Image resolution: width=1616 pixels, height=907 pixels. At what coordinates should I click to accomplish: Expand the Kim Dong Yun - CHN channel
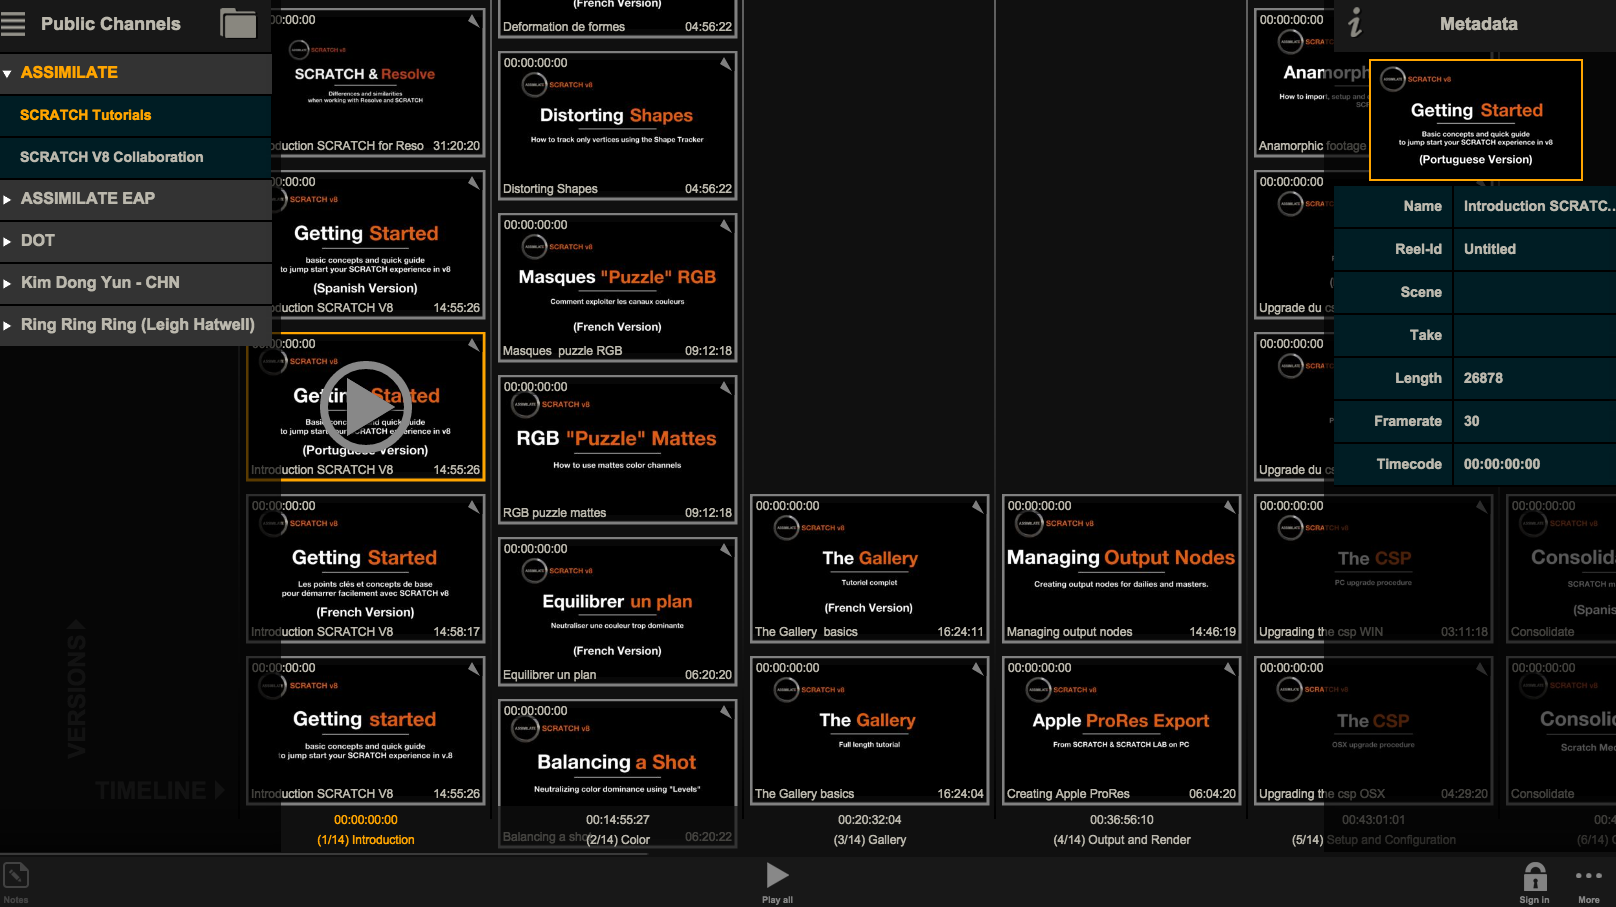(7, 283)
